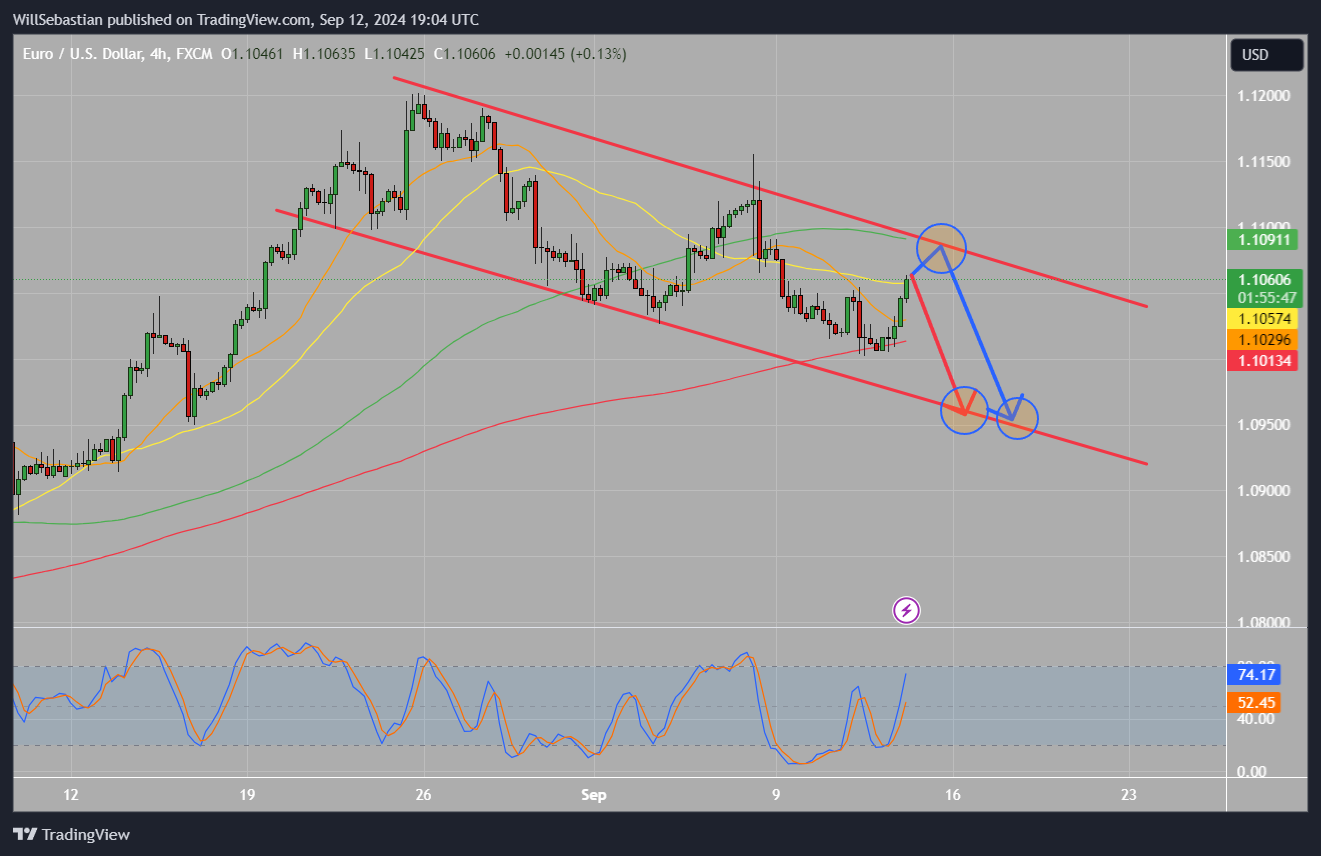Click the 26 date label on time axis
The height and width of the screenshot is (856, 1321).
pos(424,795)
